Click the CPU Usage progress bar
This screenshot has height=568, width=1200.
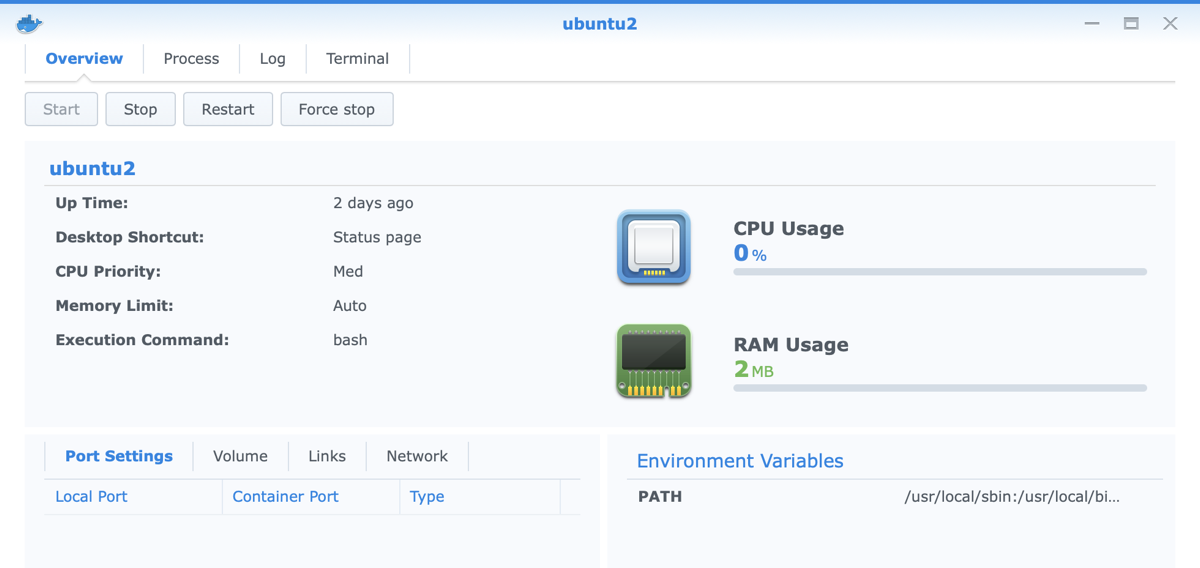tap(940, 272)
